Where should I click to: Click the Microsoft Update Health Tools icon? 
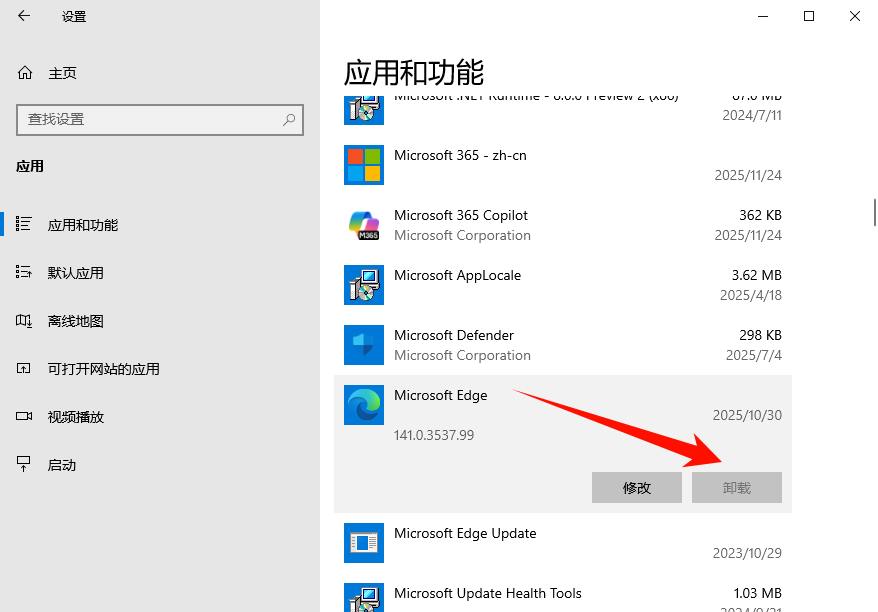pos(363,601)
